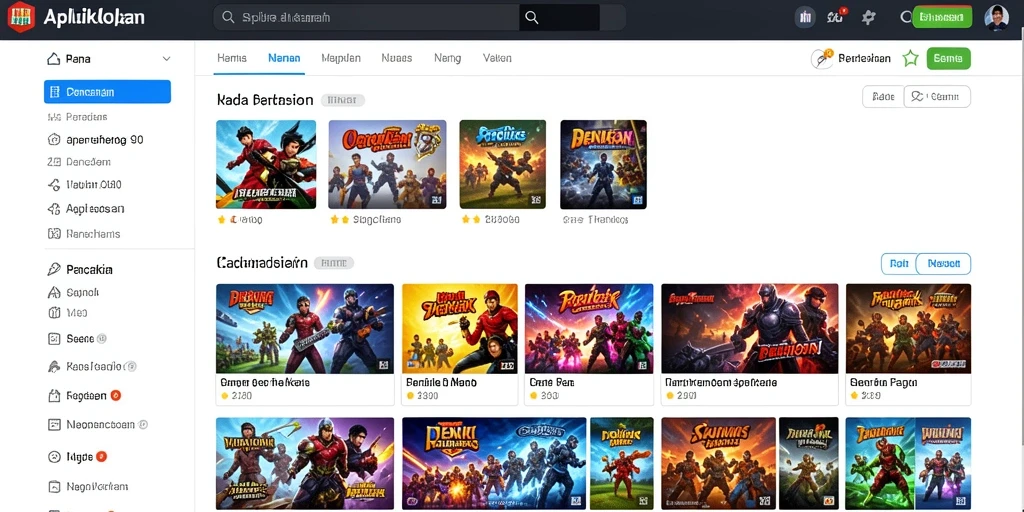Expand the Pana chevron in the sidebar
The height and width of the screenshot is (512, 1024).
pos(167,59)
